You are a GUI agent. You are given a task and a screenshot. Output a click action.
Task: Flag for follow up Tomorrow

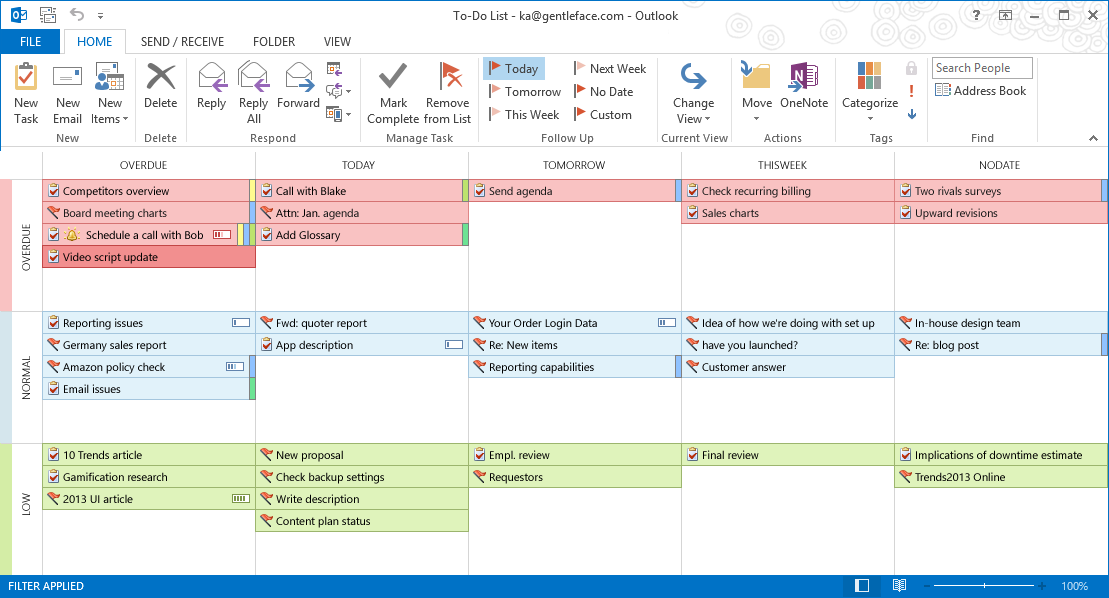point(525,91)
